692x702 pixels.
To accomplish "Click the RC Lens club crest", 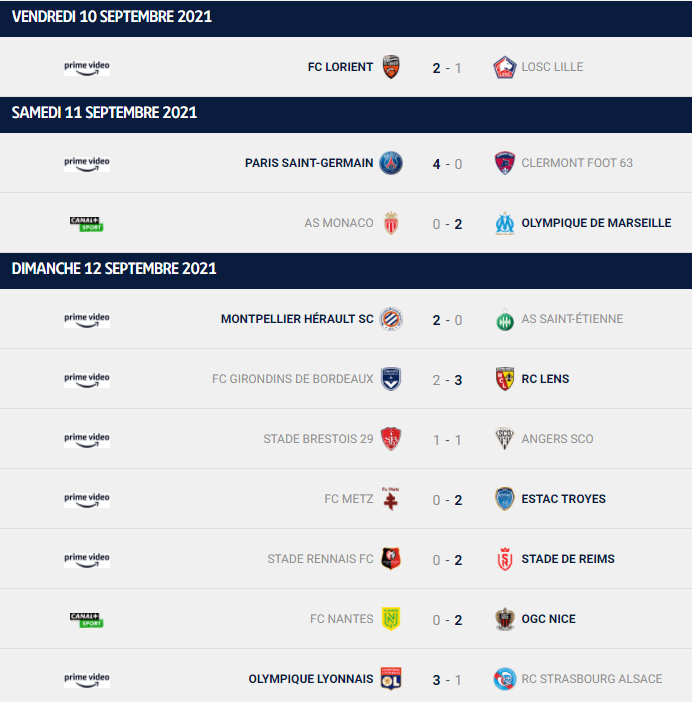I will click(504, 379).
